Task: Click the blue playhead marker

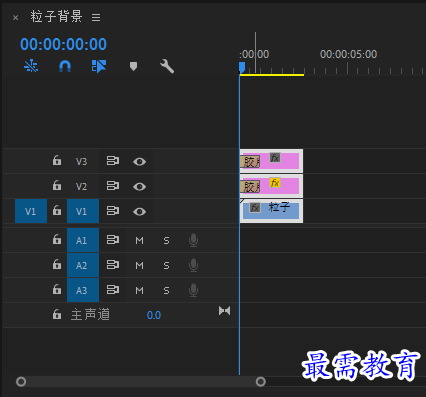Action: pyautogui.click(x=242, y=67)
